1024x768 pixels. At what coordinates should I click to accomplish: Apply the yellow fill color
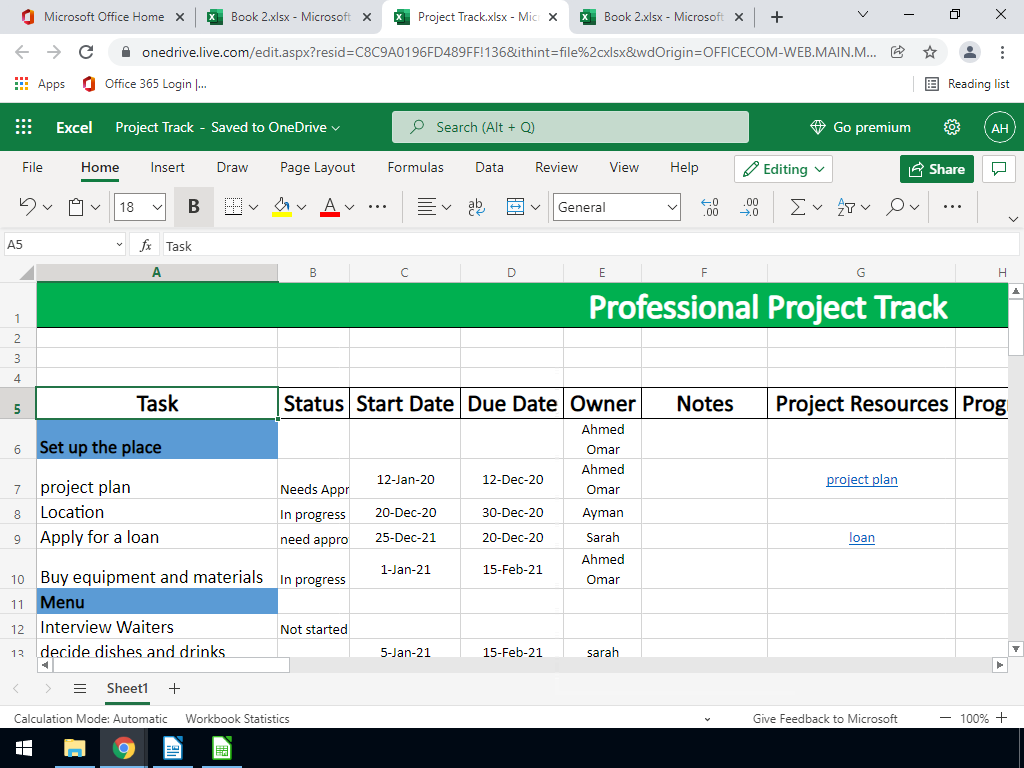coord(282,207)
